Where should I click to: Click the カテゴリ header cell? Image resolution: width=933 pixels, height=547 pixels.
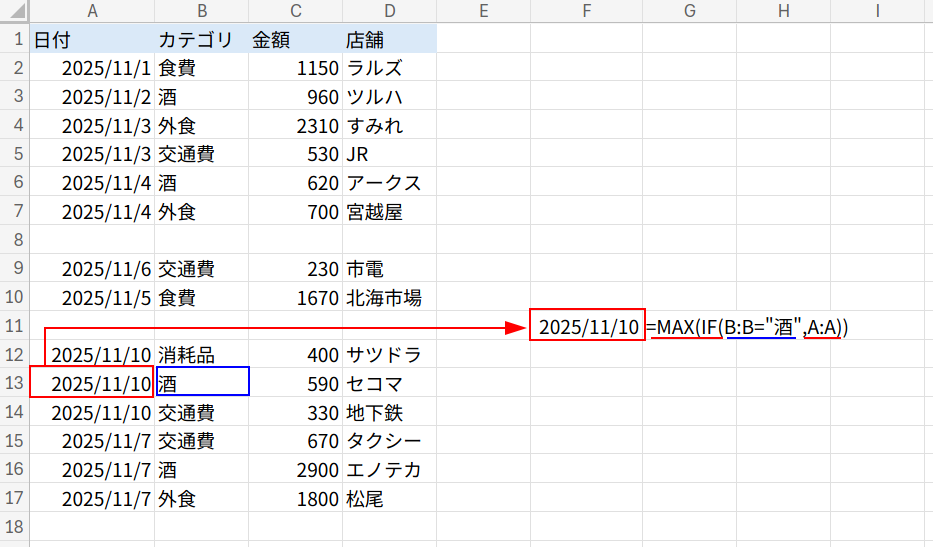click(201, 40)
